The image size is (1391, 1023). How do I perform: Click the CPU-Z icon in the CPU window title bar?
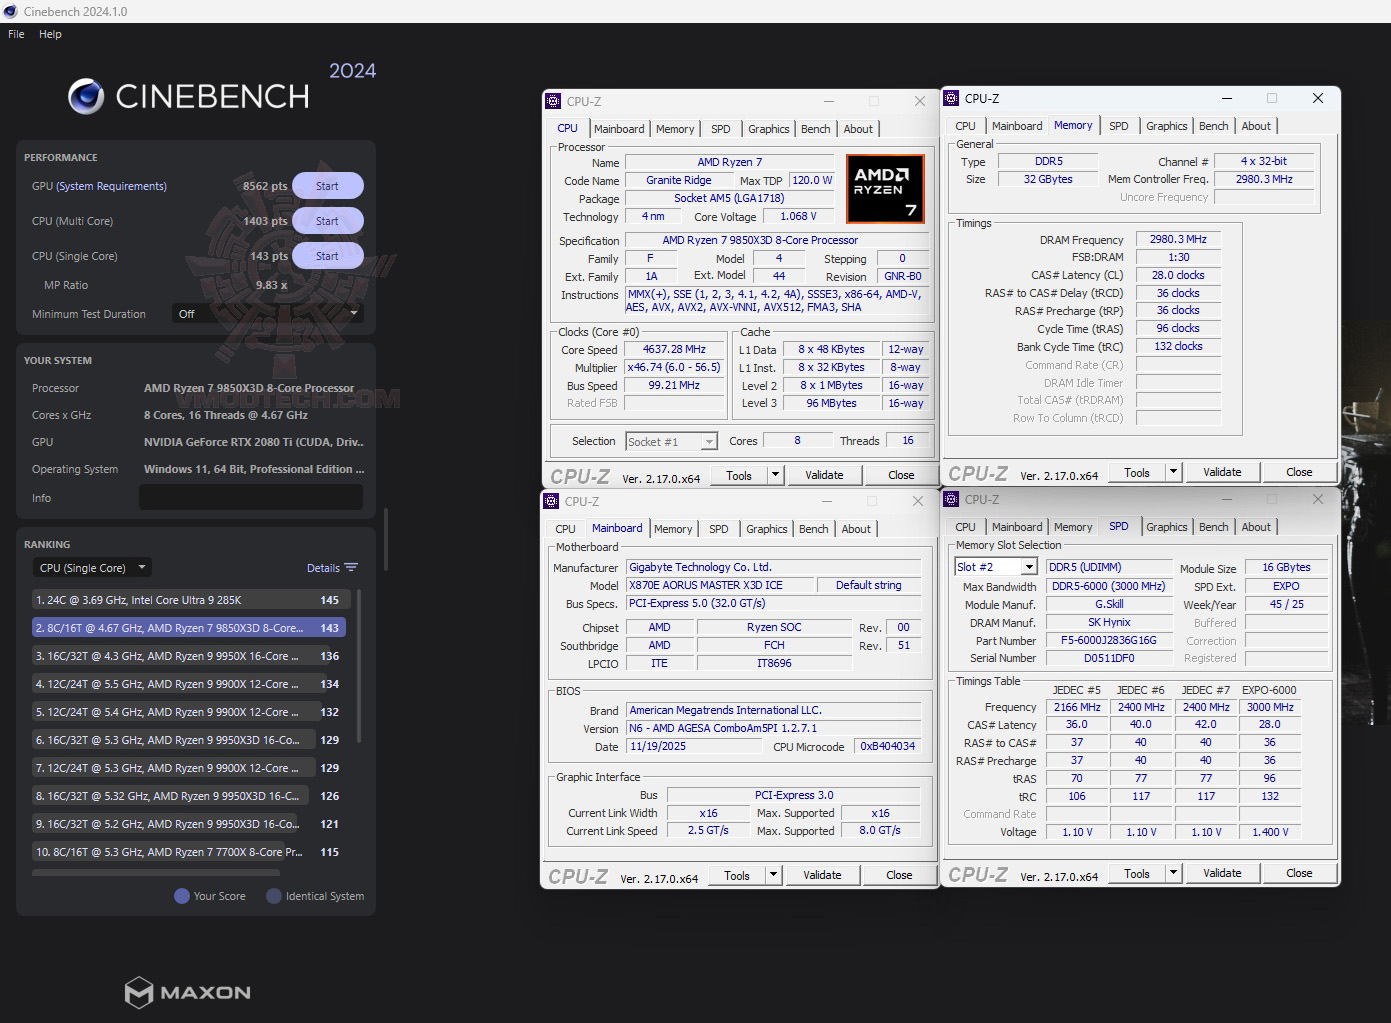[x=553, y=101]
